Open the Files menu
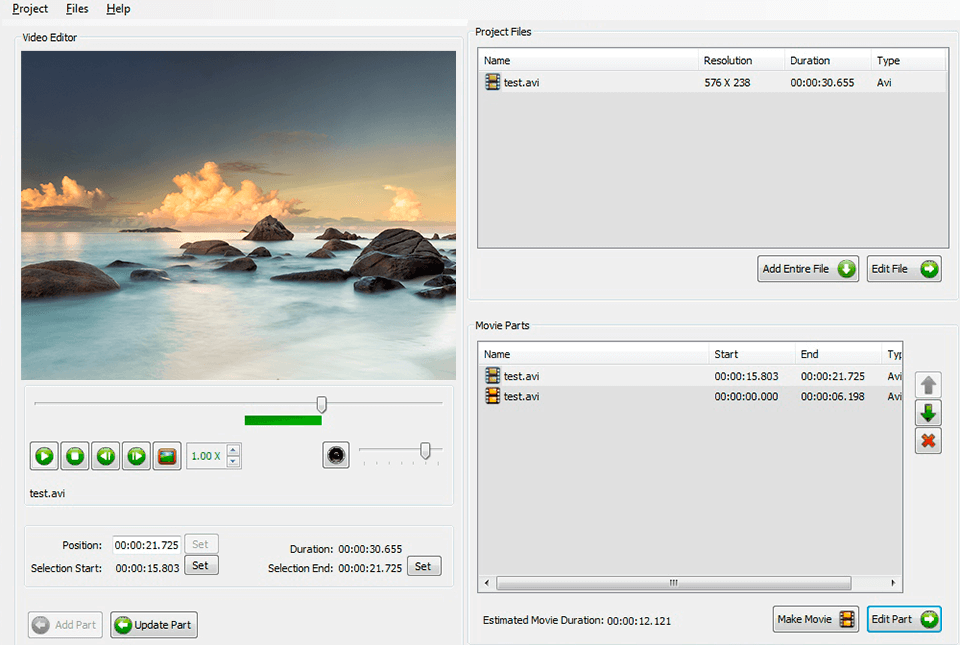960x645 pixels. (77, 9)
